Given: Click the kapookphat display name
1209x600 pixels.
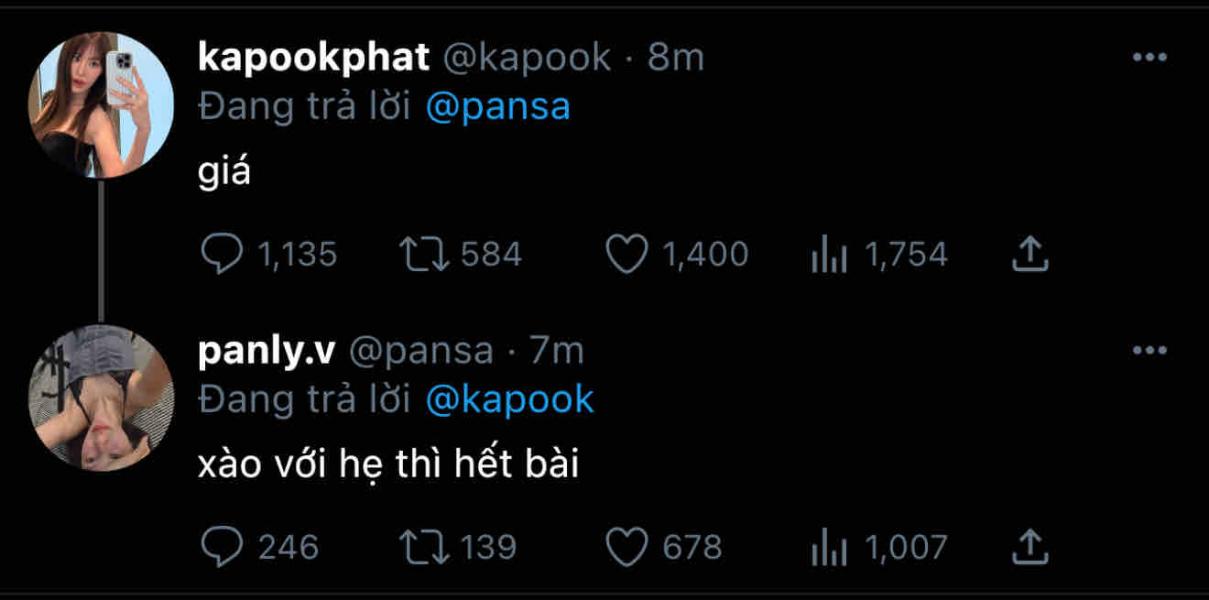Looking at the screenshot, I should [314, 58].
